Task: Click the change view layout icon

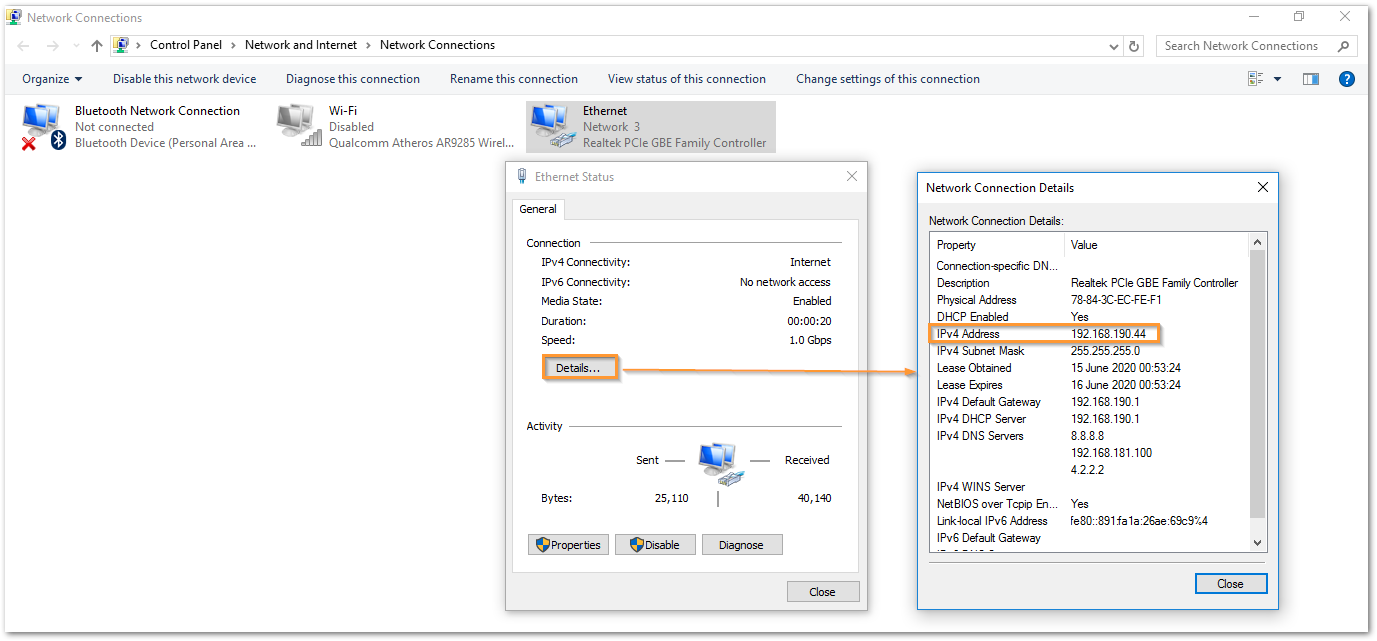Action: [1256, 79]
